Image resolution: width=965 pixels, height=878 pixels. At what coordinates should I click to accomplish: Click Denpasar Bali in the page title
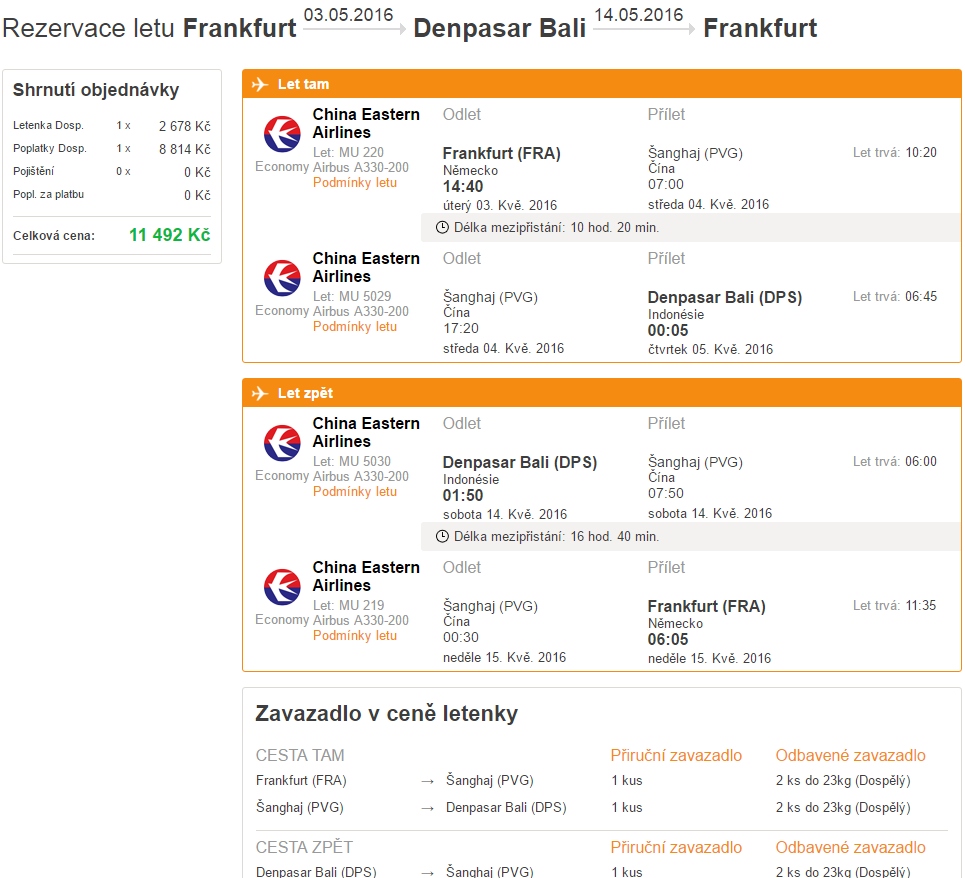pyautogui.click(x=500, y=28)
